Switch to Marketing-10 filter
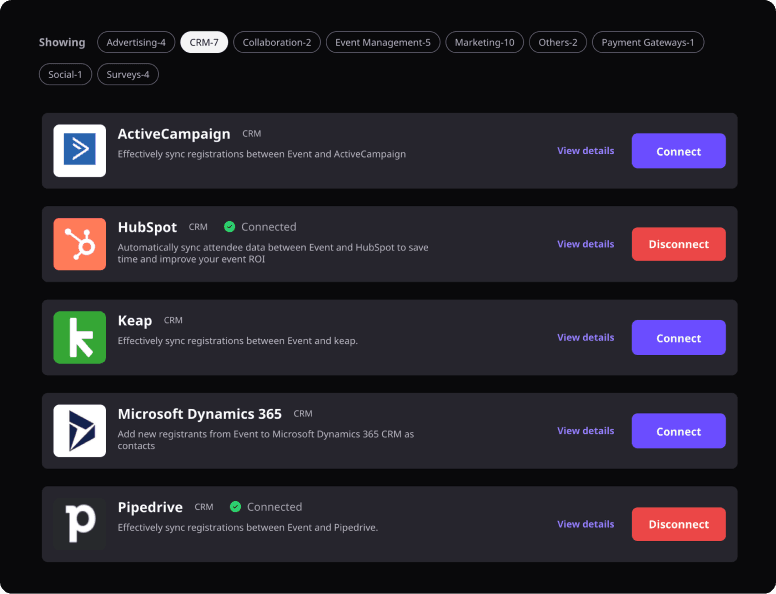776x594 pixels. [485, 42]
